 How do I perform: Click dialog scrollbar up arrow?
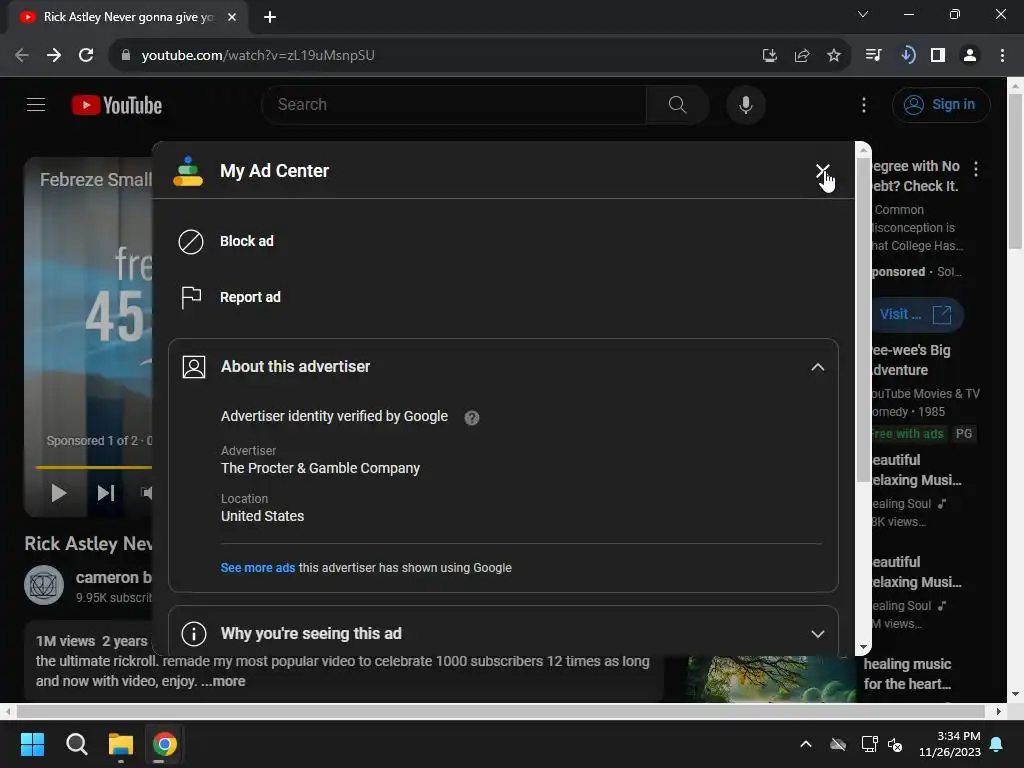pos(863,150)
